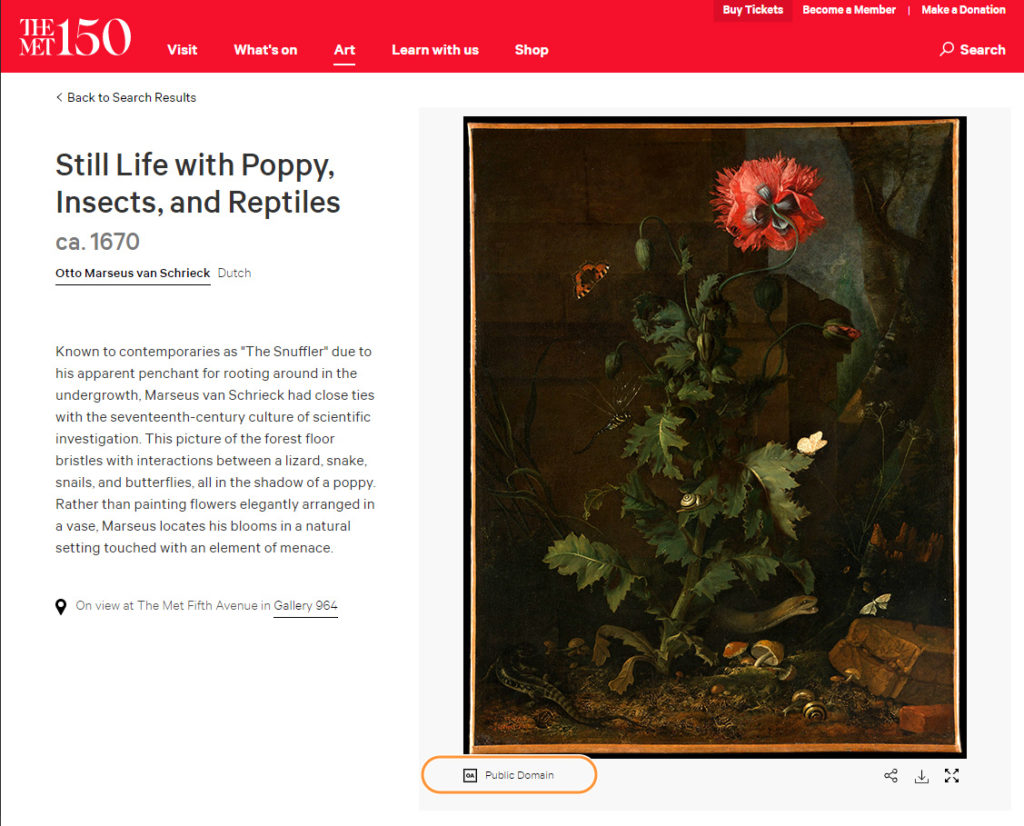Select the Art navigation tab
This screenshot has width=1024, height=826.
click(x=344, y=50)
